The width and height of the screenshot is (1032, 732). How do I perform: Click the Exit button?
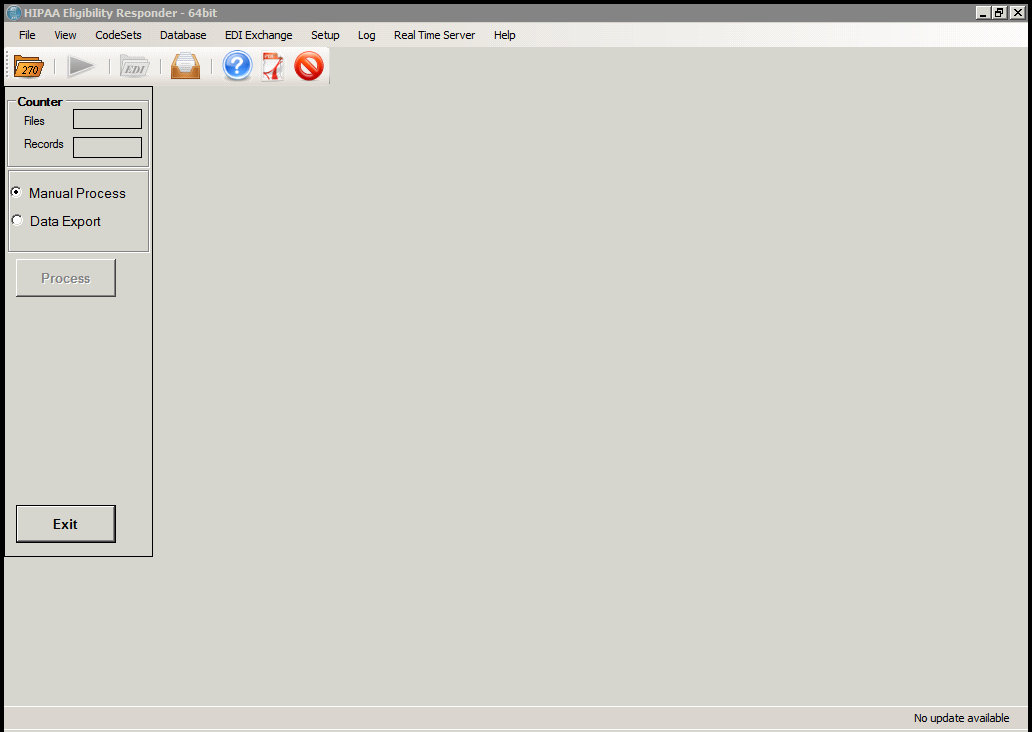[x=65, y=523]
